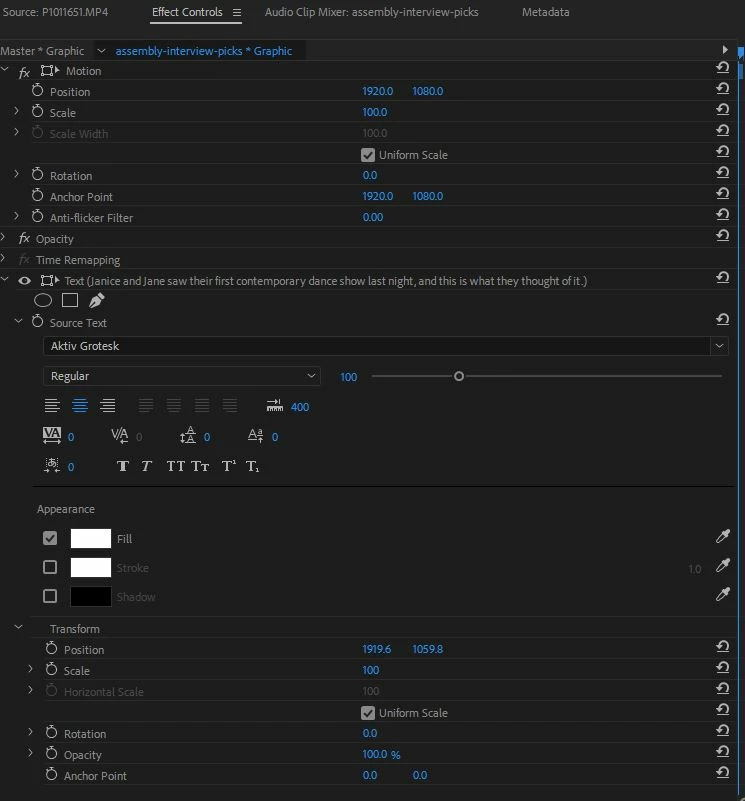This screenshot has width=745, height=801.
Task: Toggle stopwatch for Anti-flicker Filter
Action: coord(37,217)
